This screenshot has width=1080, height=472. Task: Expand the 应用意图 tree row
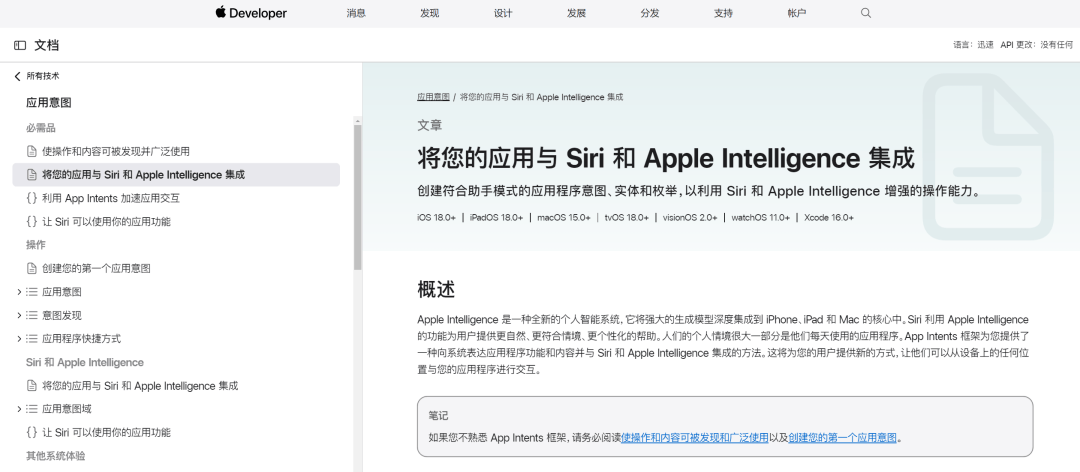coord(19,292)
